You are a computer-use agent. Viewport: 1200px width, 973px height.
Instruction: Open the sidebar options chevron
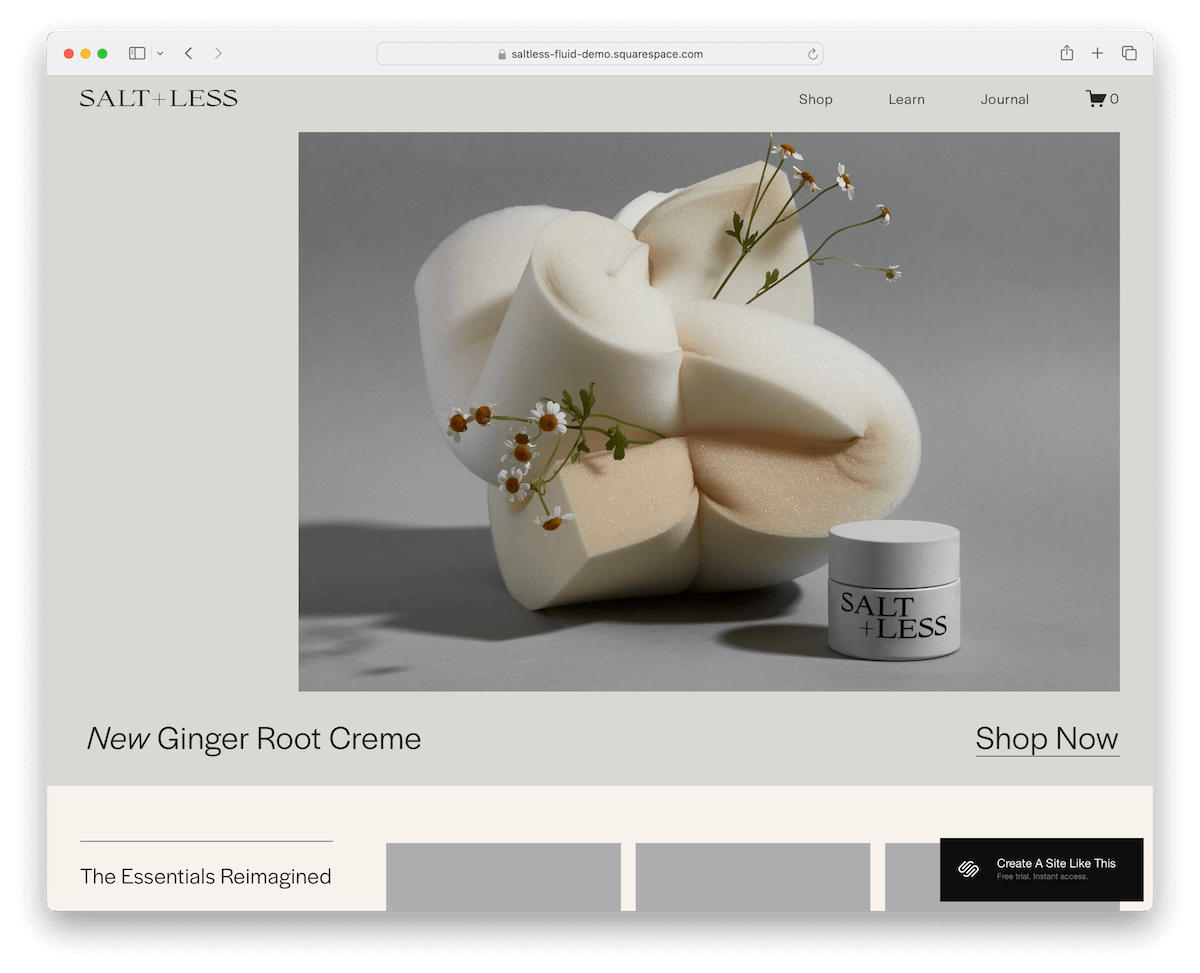click(160, 53)
